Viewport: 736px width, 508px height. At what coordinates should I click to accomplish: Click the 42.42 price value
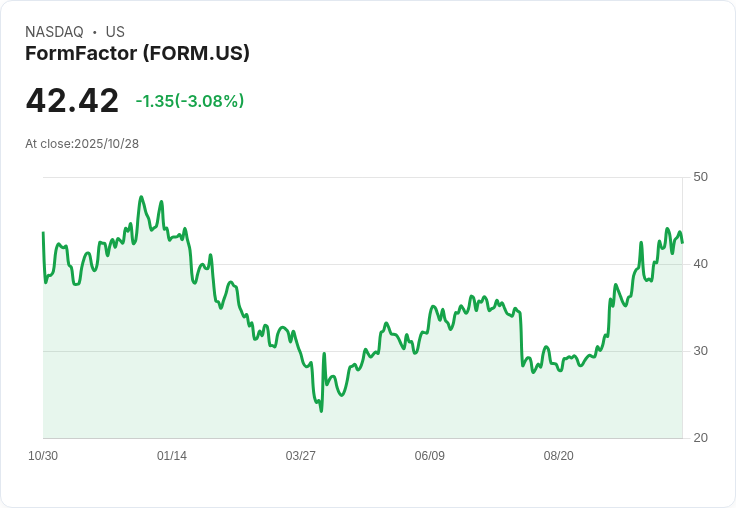[x=72, y=101]
